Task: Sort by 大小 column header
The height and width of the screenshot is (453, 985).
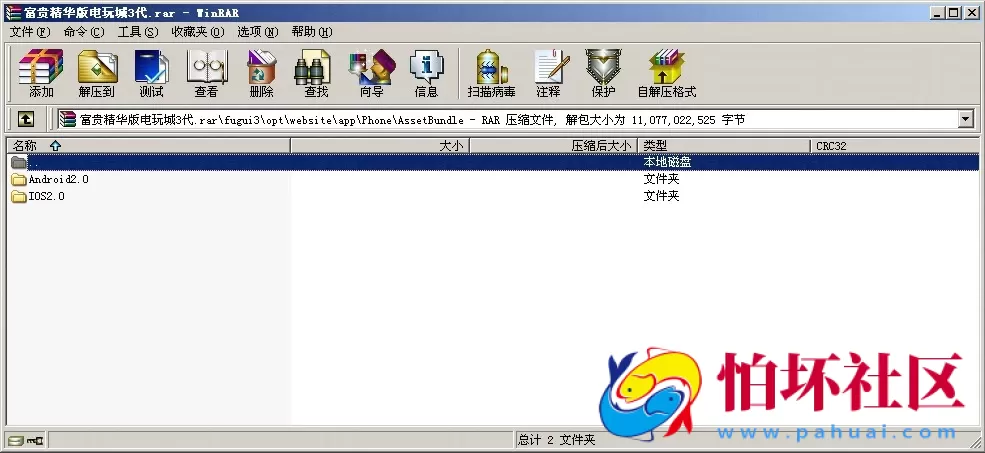Action: tap(380, 146)
